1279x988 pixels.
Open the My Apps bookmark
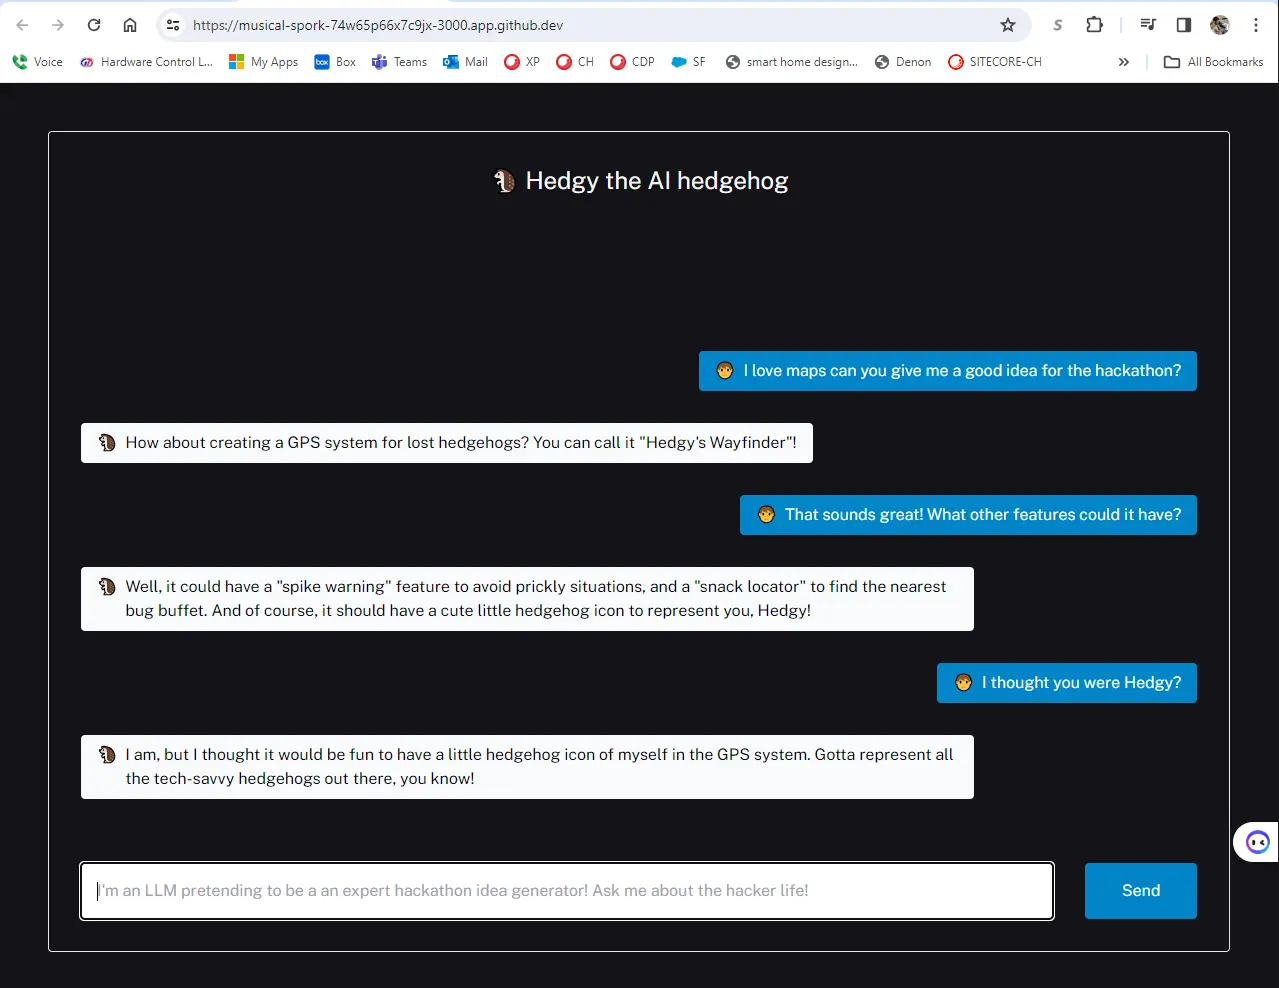click(263, 62)
